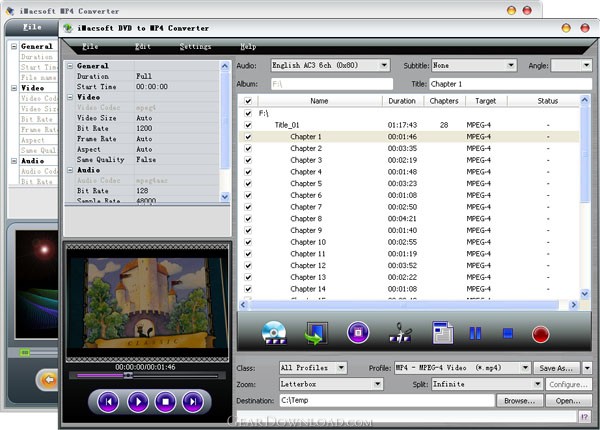Click the preview video thumbnail

click(x=147, y=303)
